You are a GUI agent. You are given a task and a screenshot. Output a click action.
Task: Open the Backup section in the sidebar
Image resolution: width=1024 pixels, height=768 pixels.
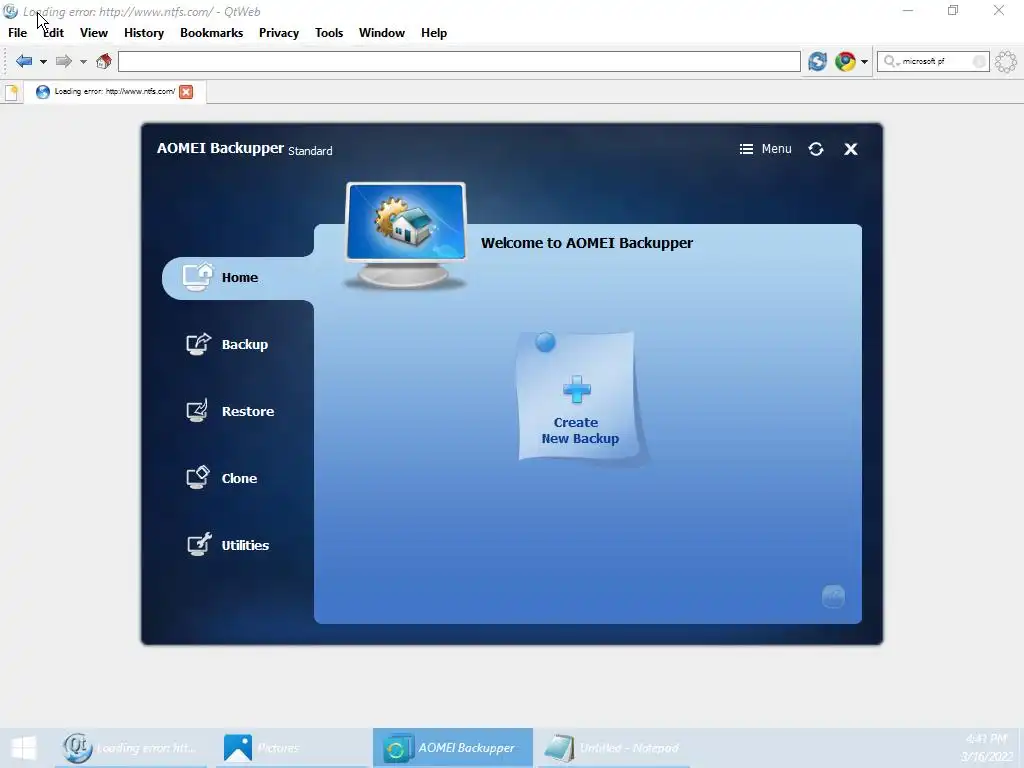[227, 345]
